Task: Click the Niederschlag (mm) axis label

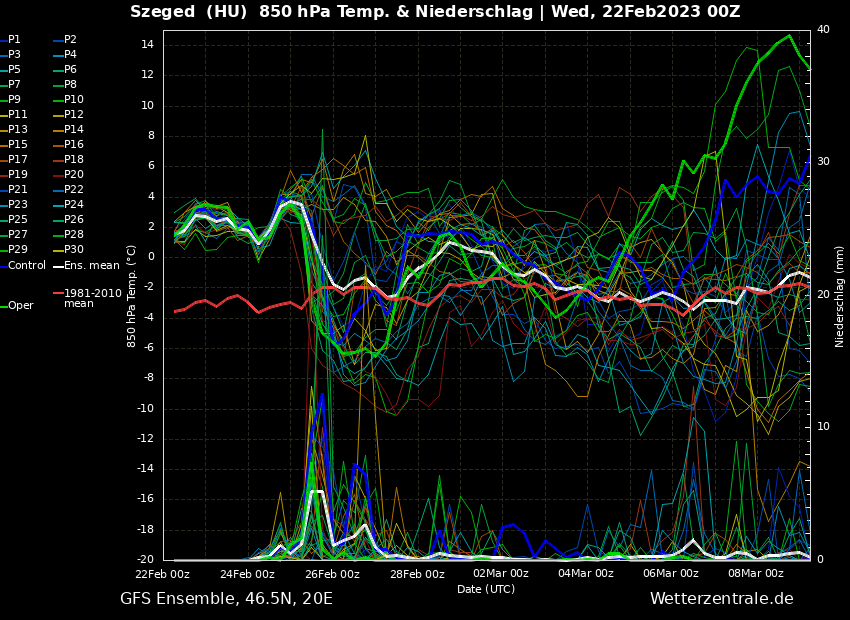Action: 840,296
